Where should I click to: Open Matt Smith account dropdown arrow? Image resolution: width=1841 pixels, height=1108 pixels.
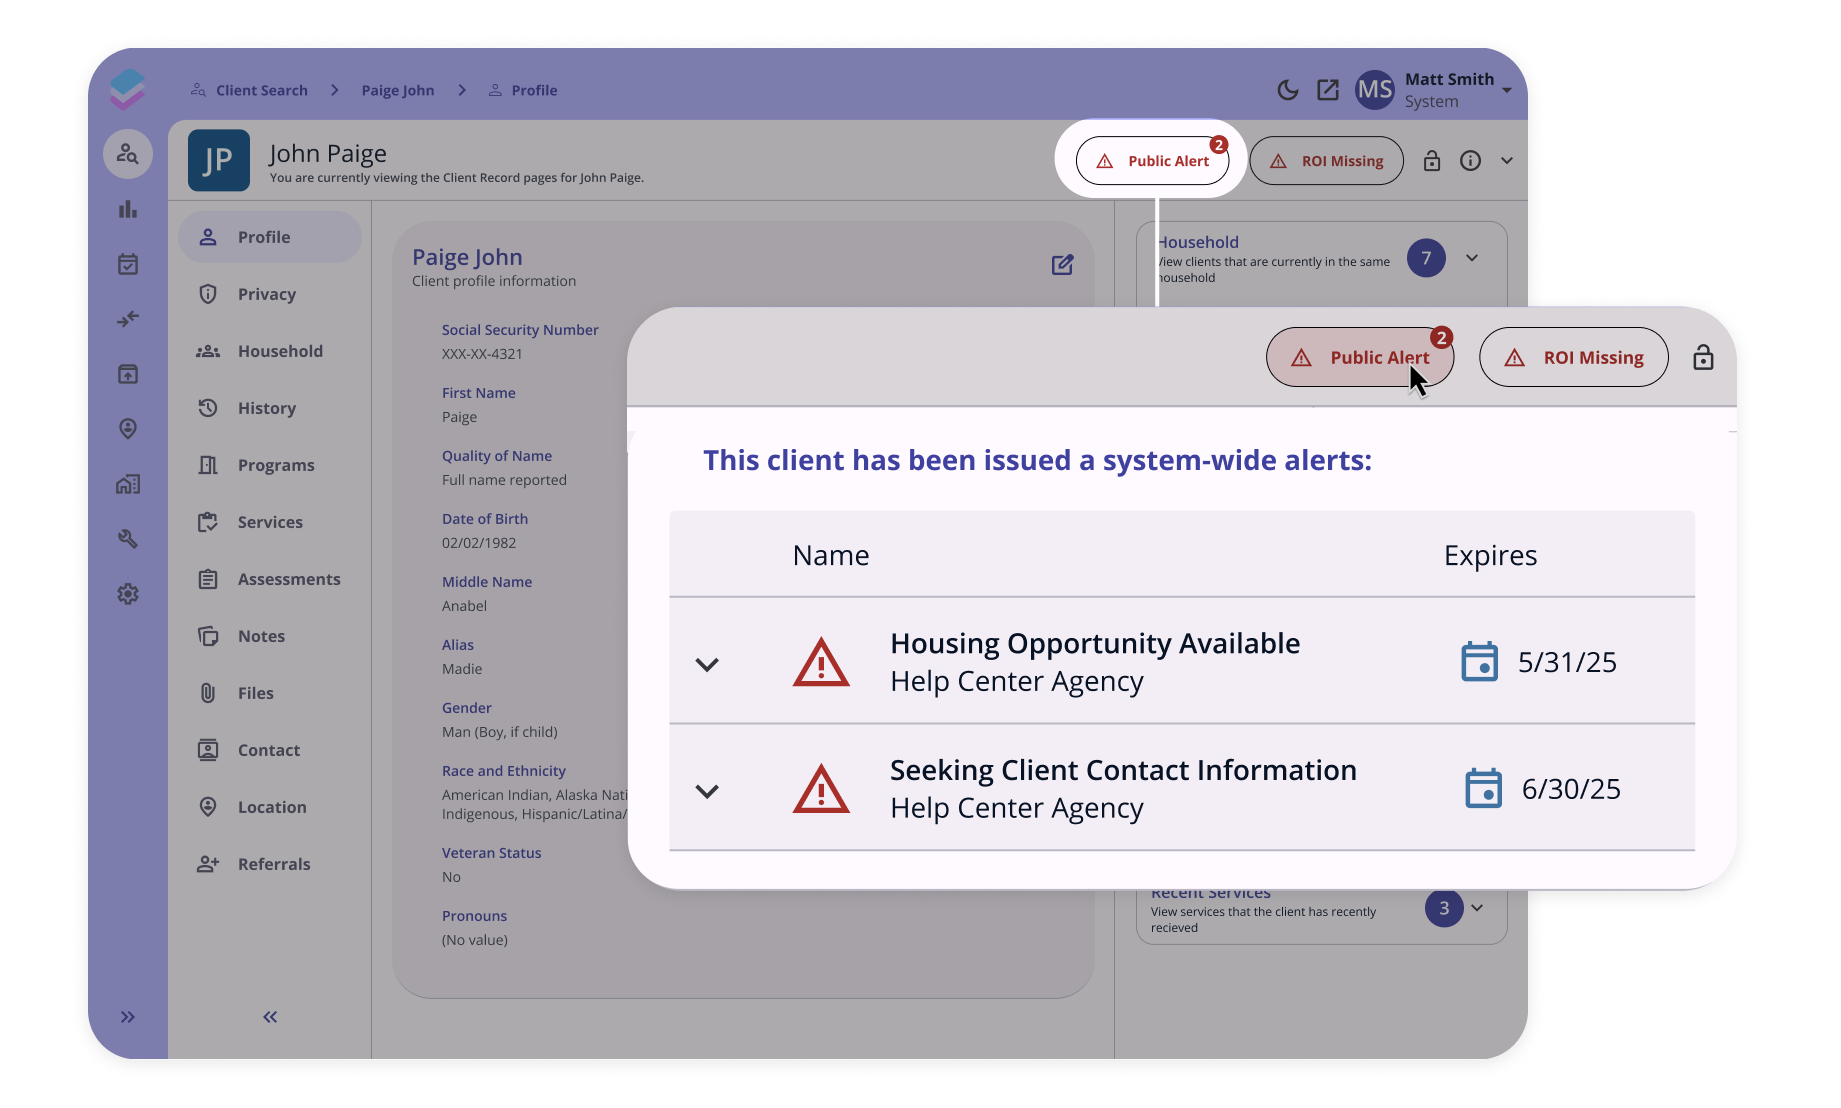(1507, 90)
